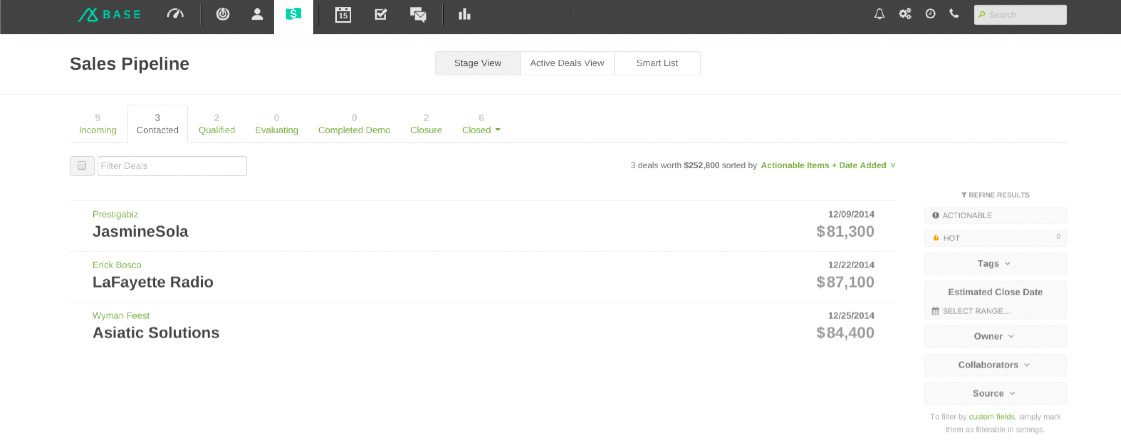Switch to Stage View

coord(478,63)
